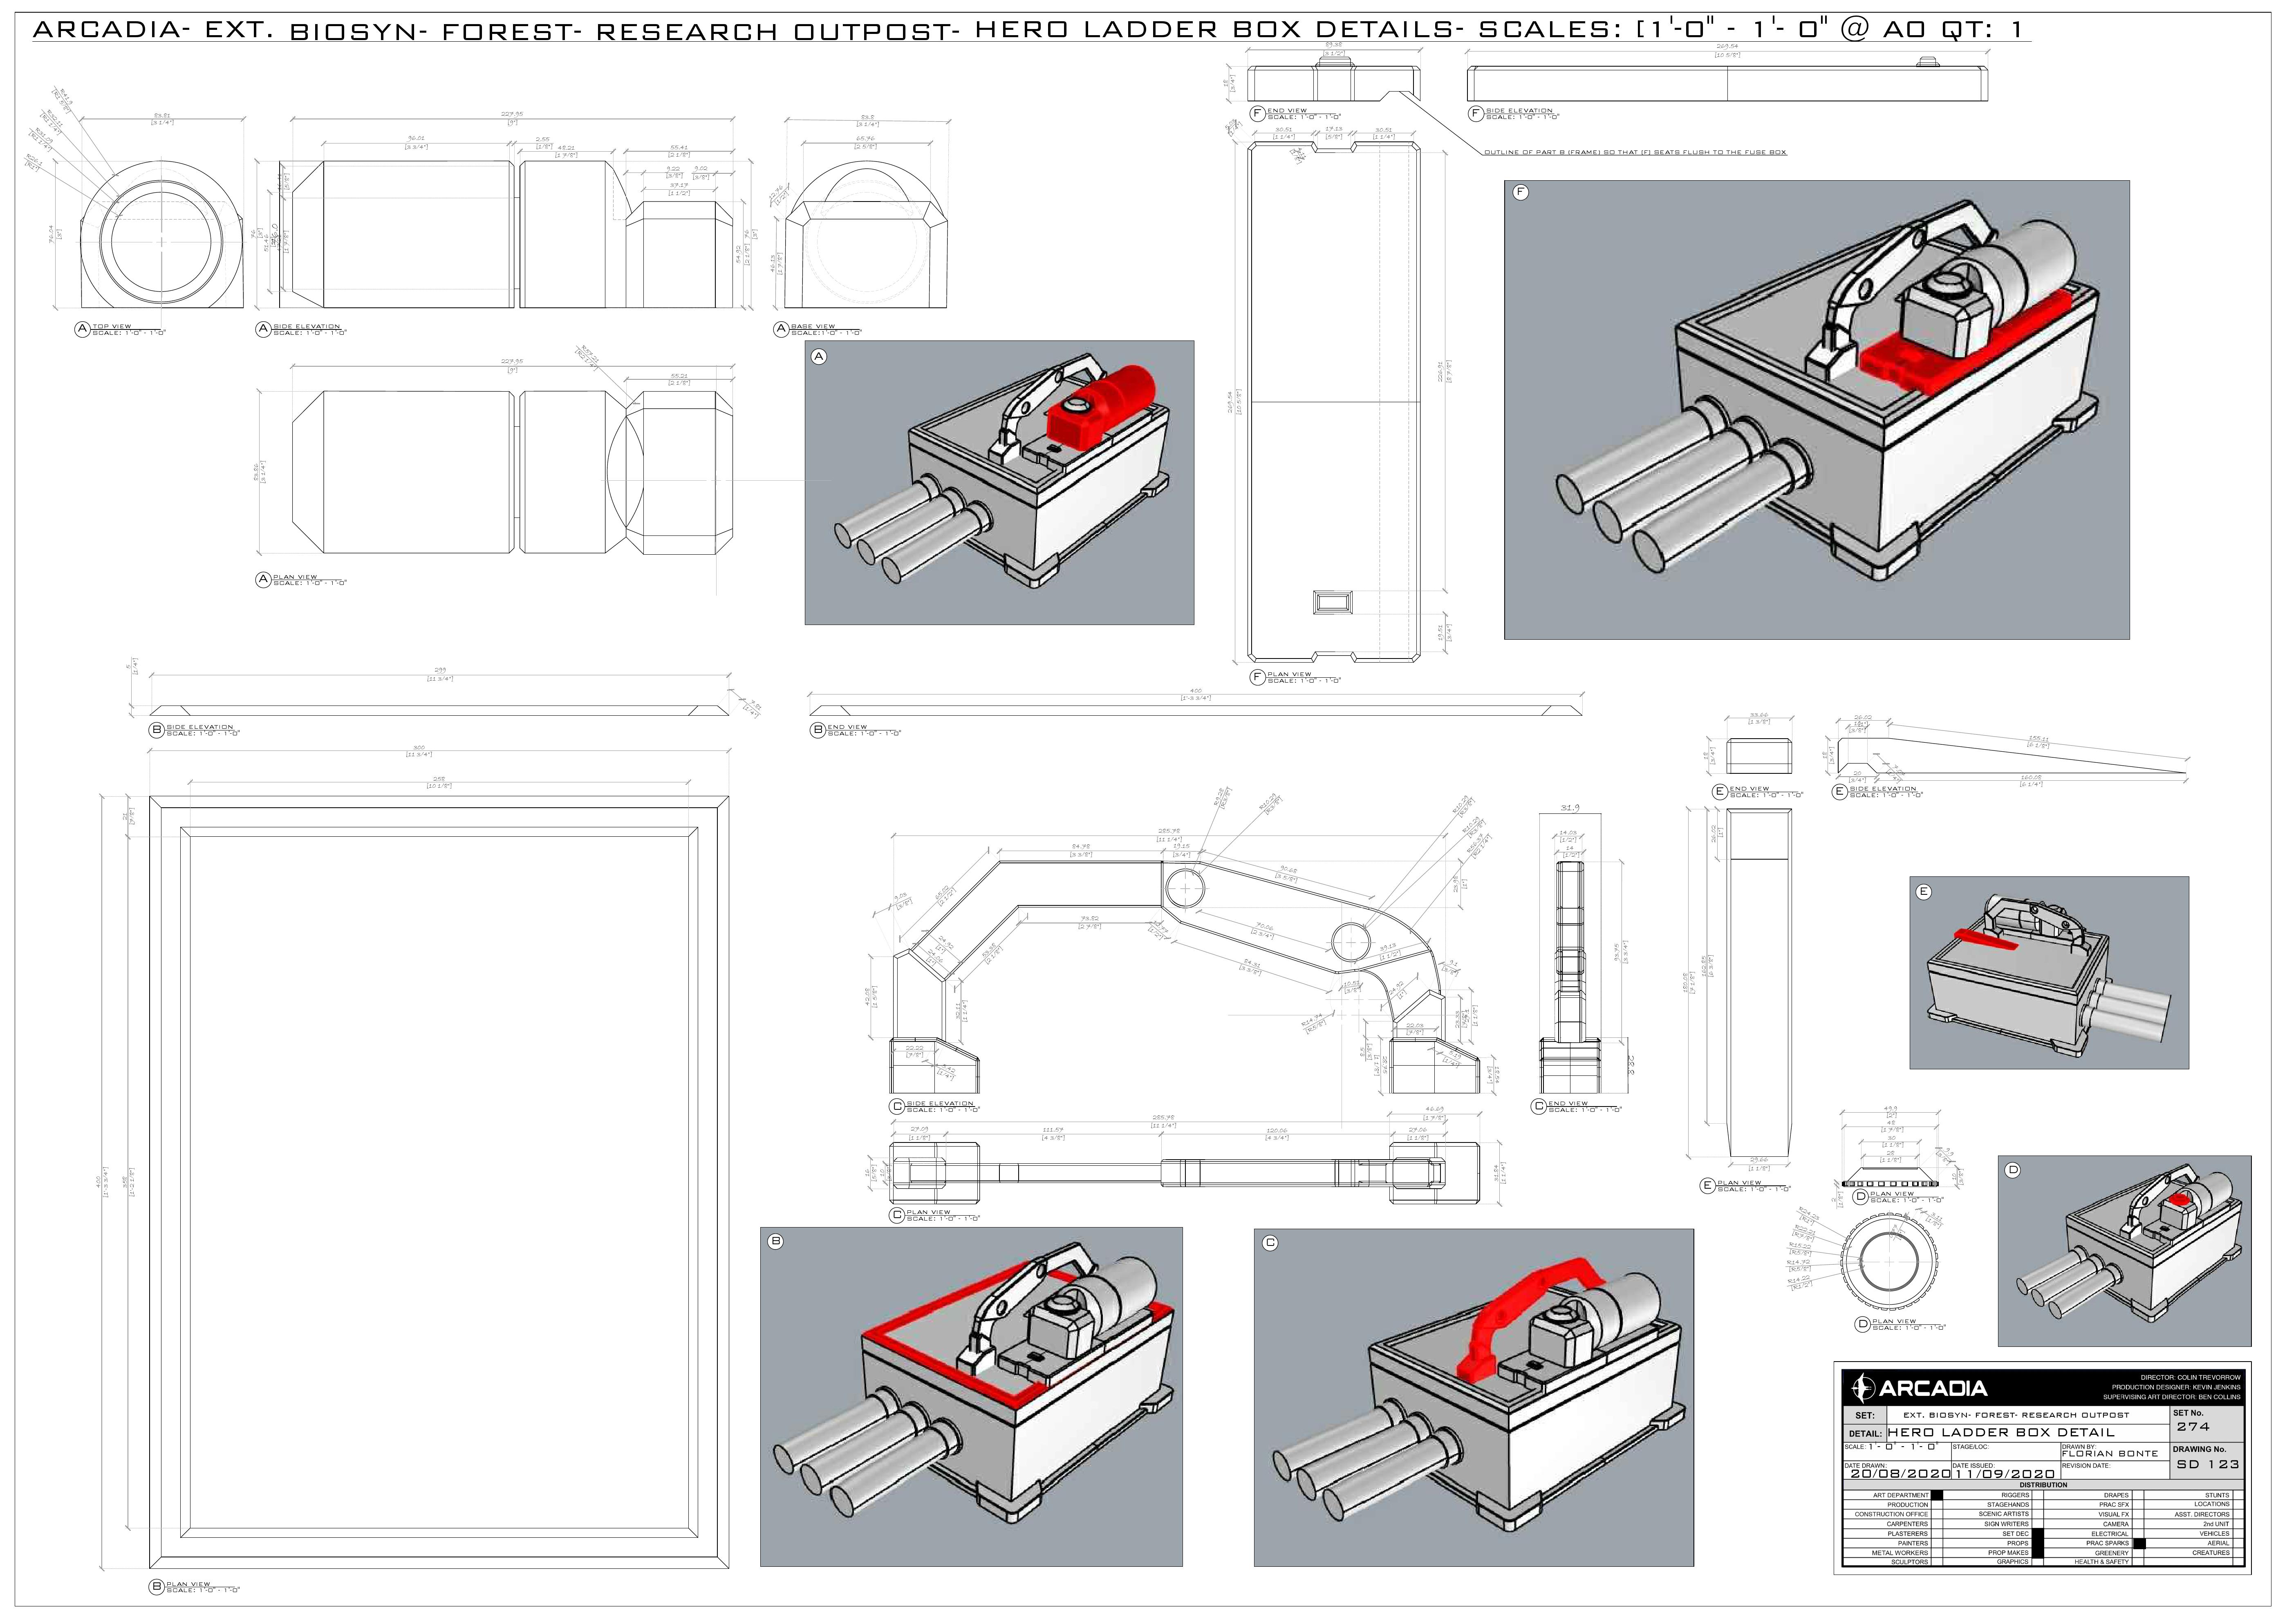The height and width of the screenshot is (1624, 2296).
Task: Tick the Graphics distribution box
Action: (x=2038, y=1562)
